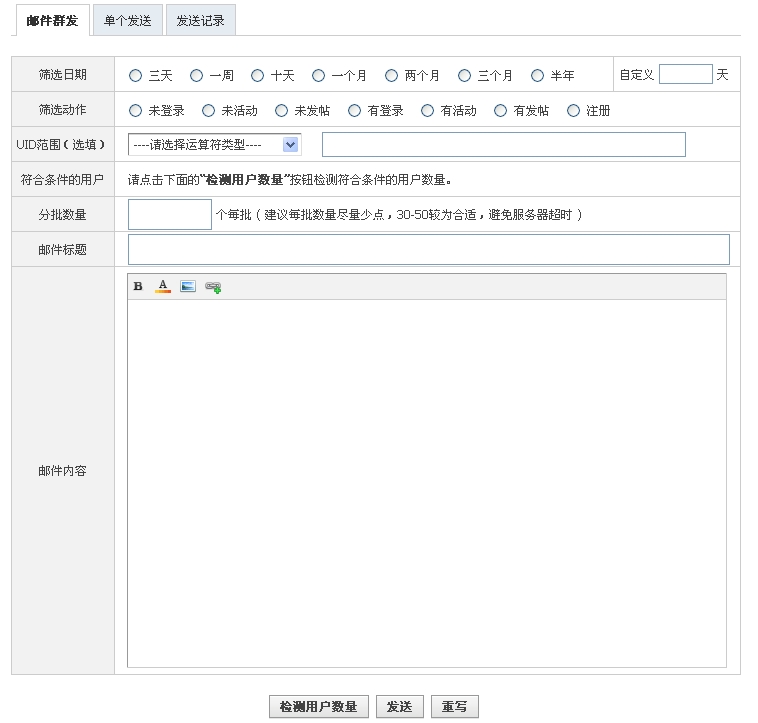Click the insert image icon
758x723 pixels.
click(x=188, y=287)
